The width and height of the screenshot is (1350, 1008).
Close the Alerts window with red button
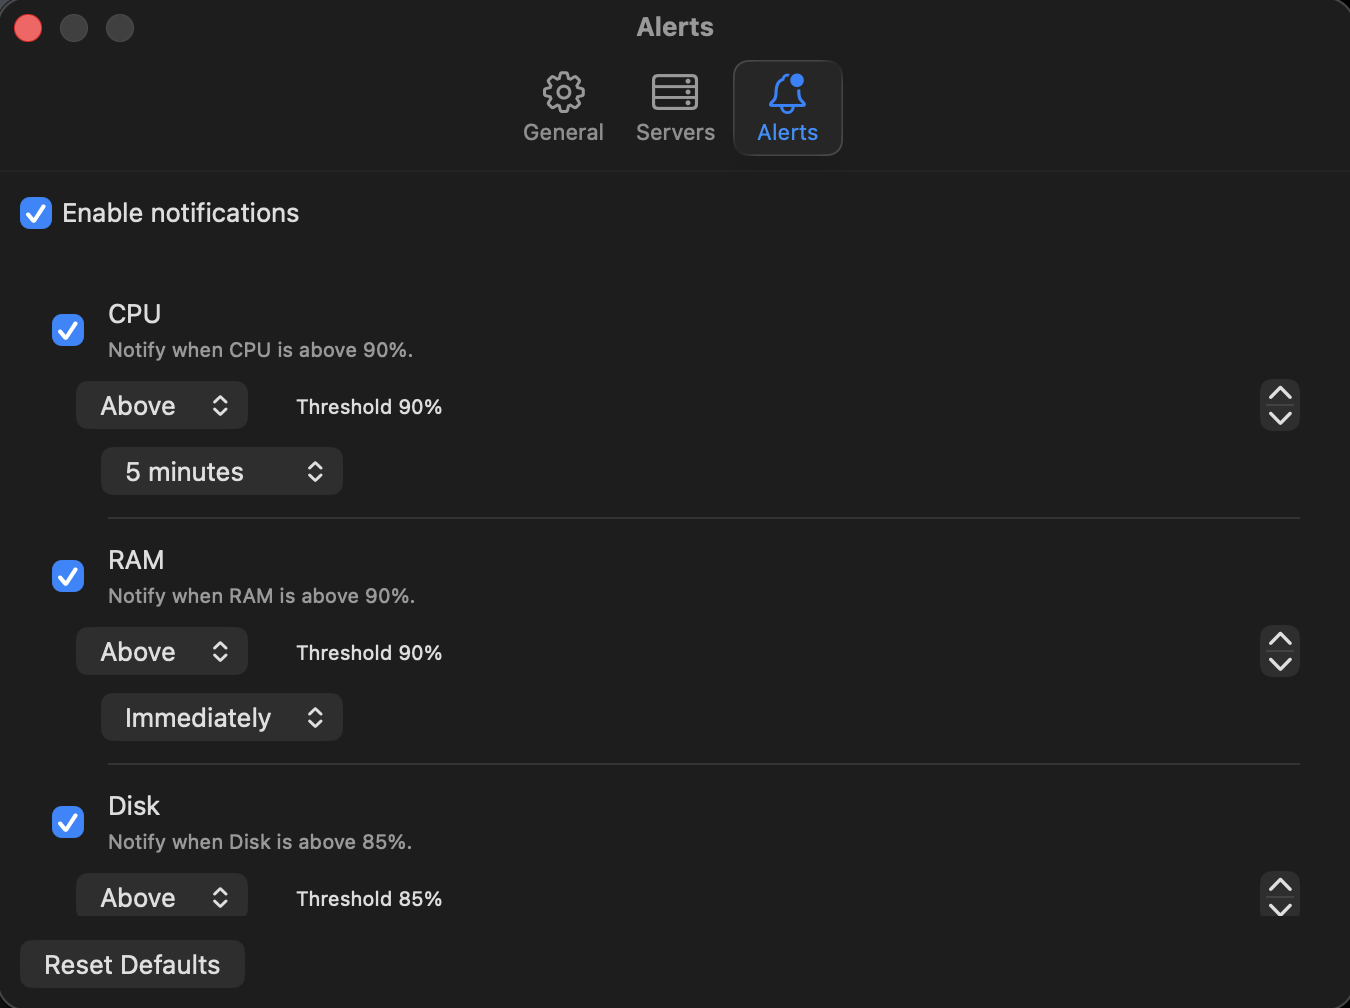(28, 28)
